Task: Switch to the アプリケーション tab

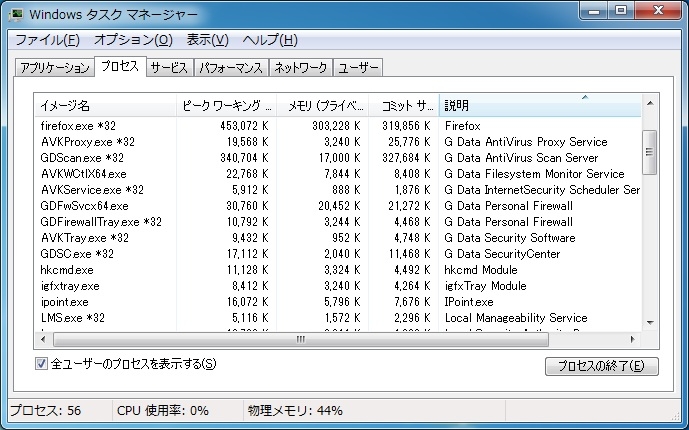Action: (55, 68)
